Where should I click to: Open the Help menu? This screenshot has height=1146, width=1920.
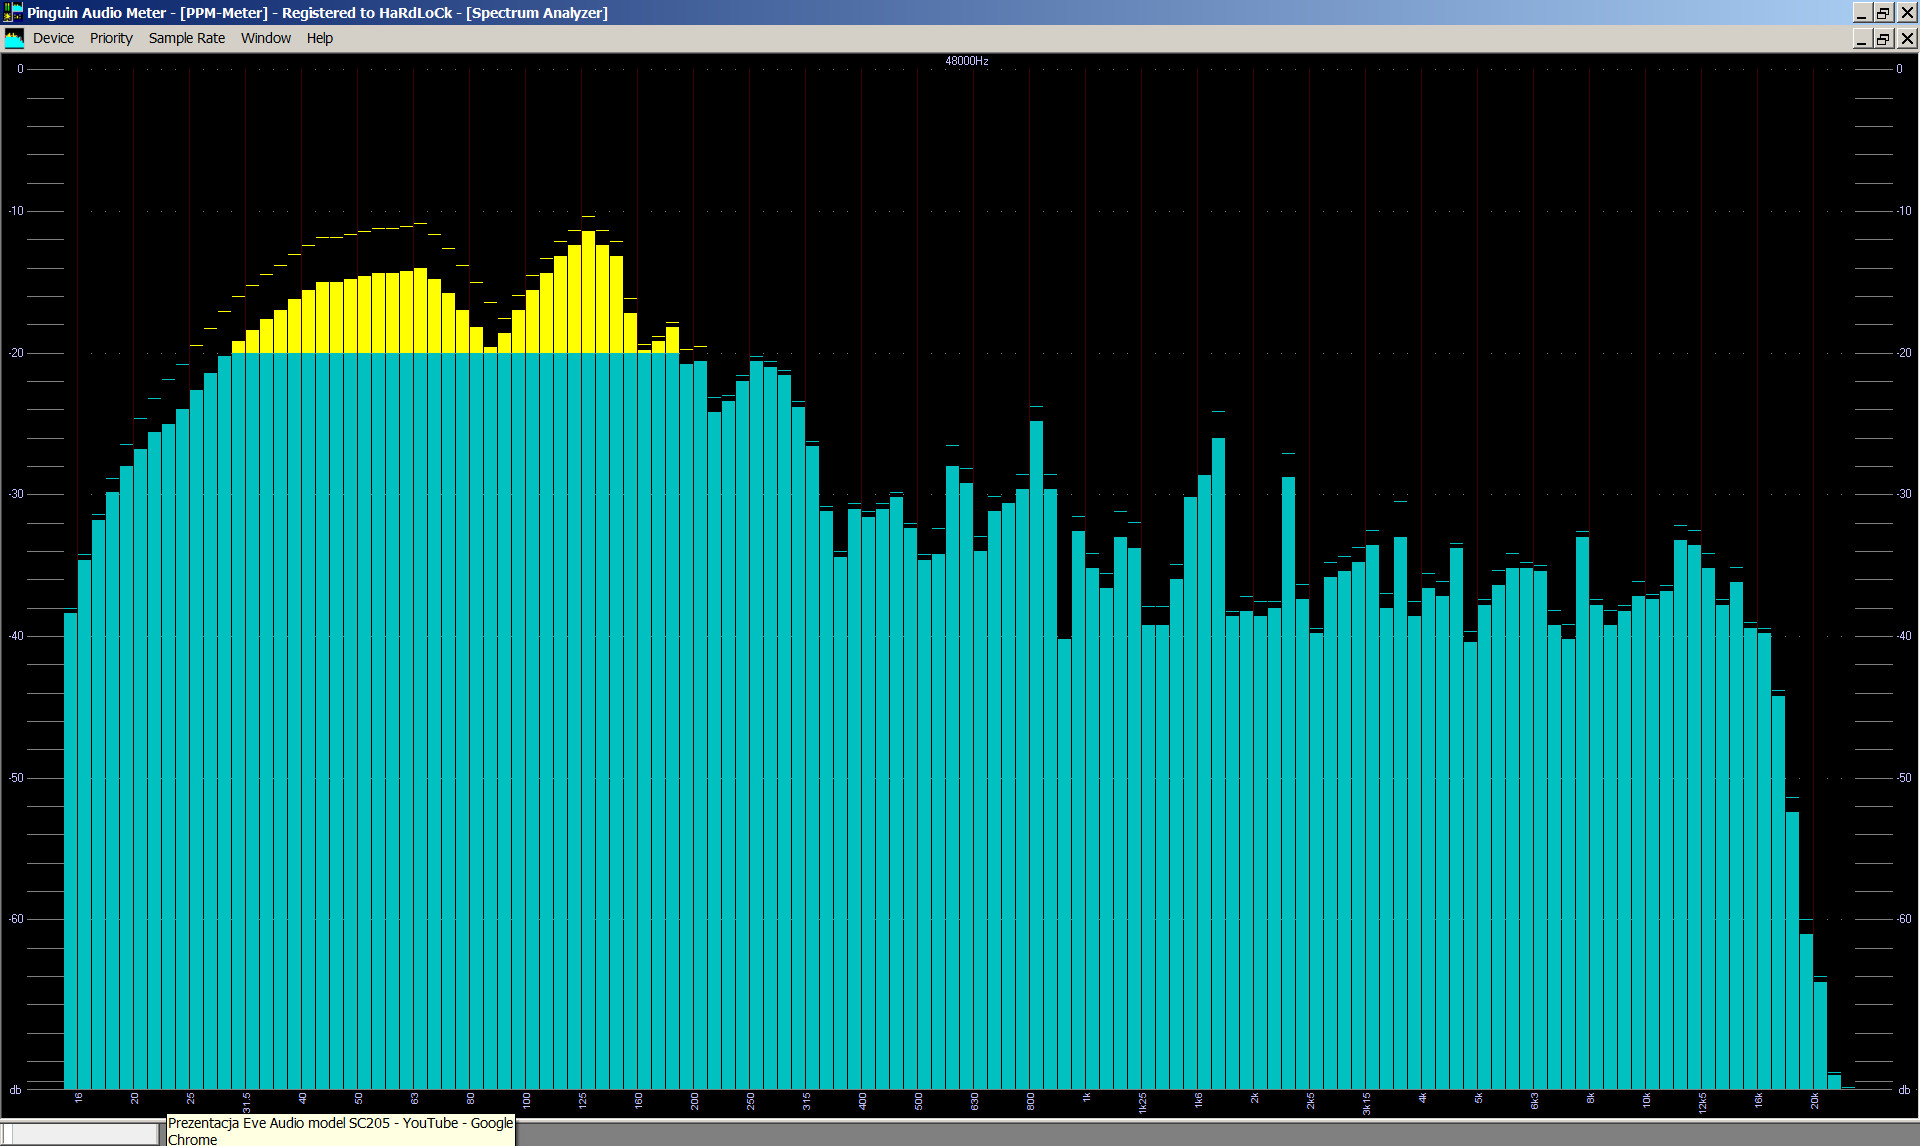click(x=320, y=38)
